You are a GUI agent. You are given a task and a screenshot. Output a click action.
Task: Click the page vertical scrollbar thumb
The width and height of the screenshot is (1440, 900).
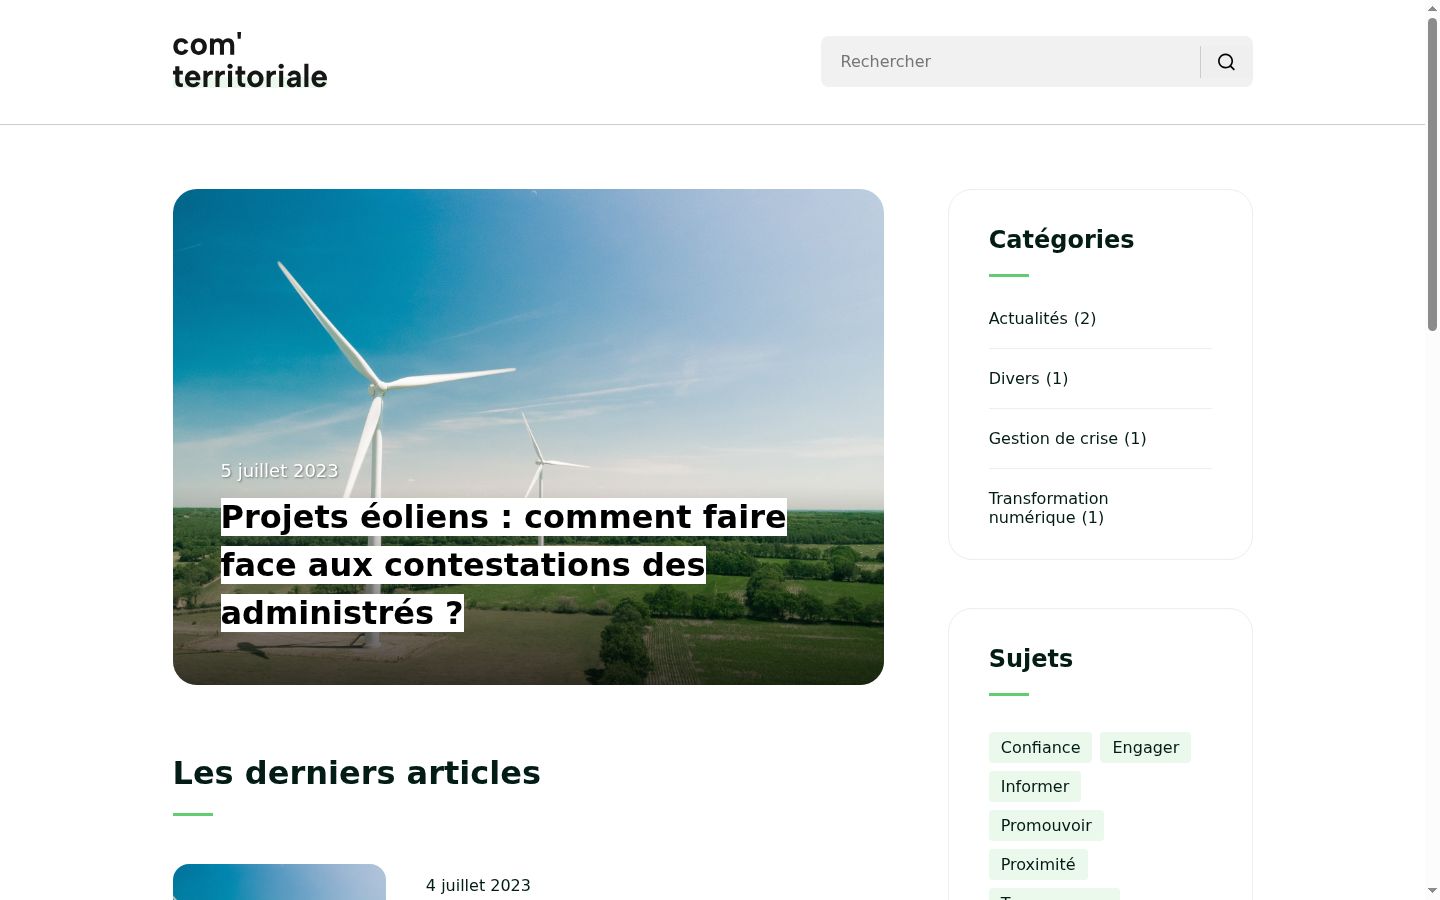(x=1432, y=173)
